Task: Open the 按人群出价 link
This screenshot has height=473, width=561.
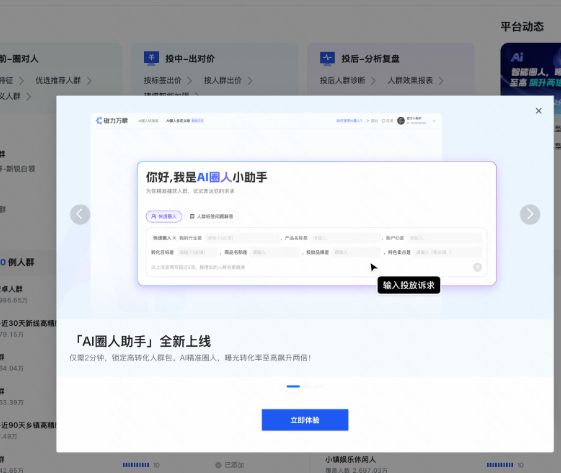Action: pos(223,81)
